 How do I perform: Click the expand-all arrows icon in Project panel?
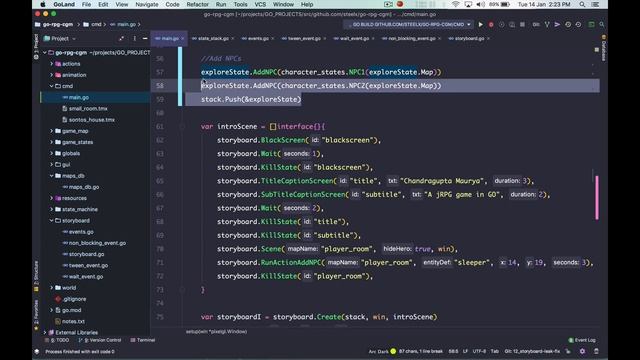(x=121, y=38)
